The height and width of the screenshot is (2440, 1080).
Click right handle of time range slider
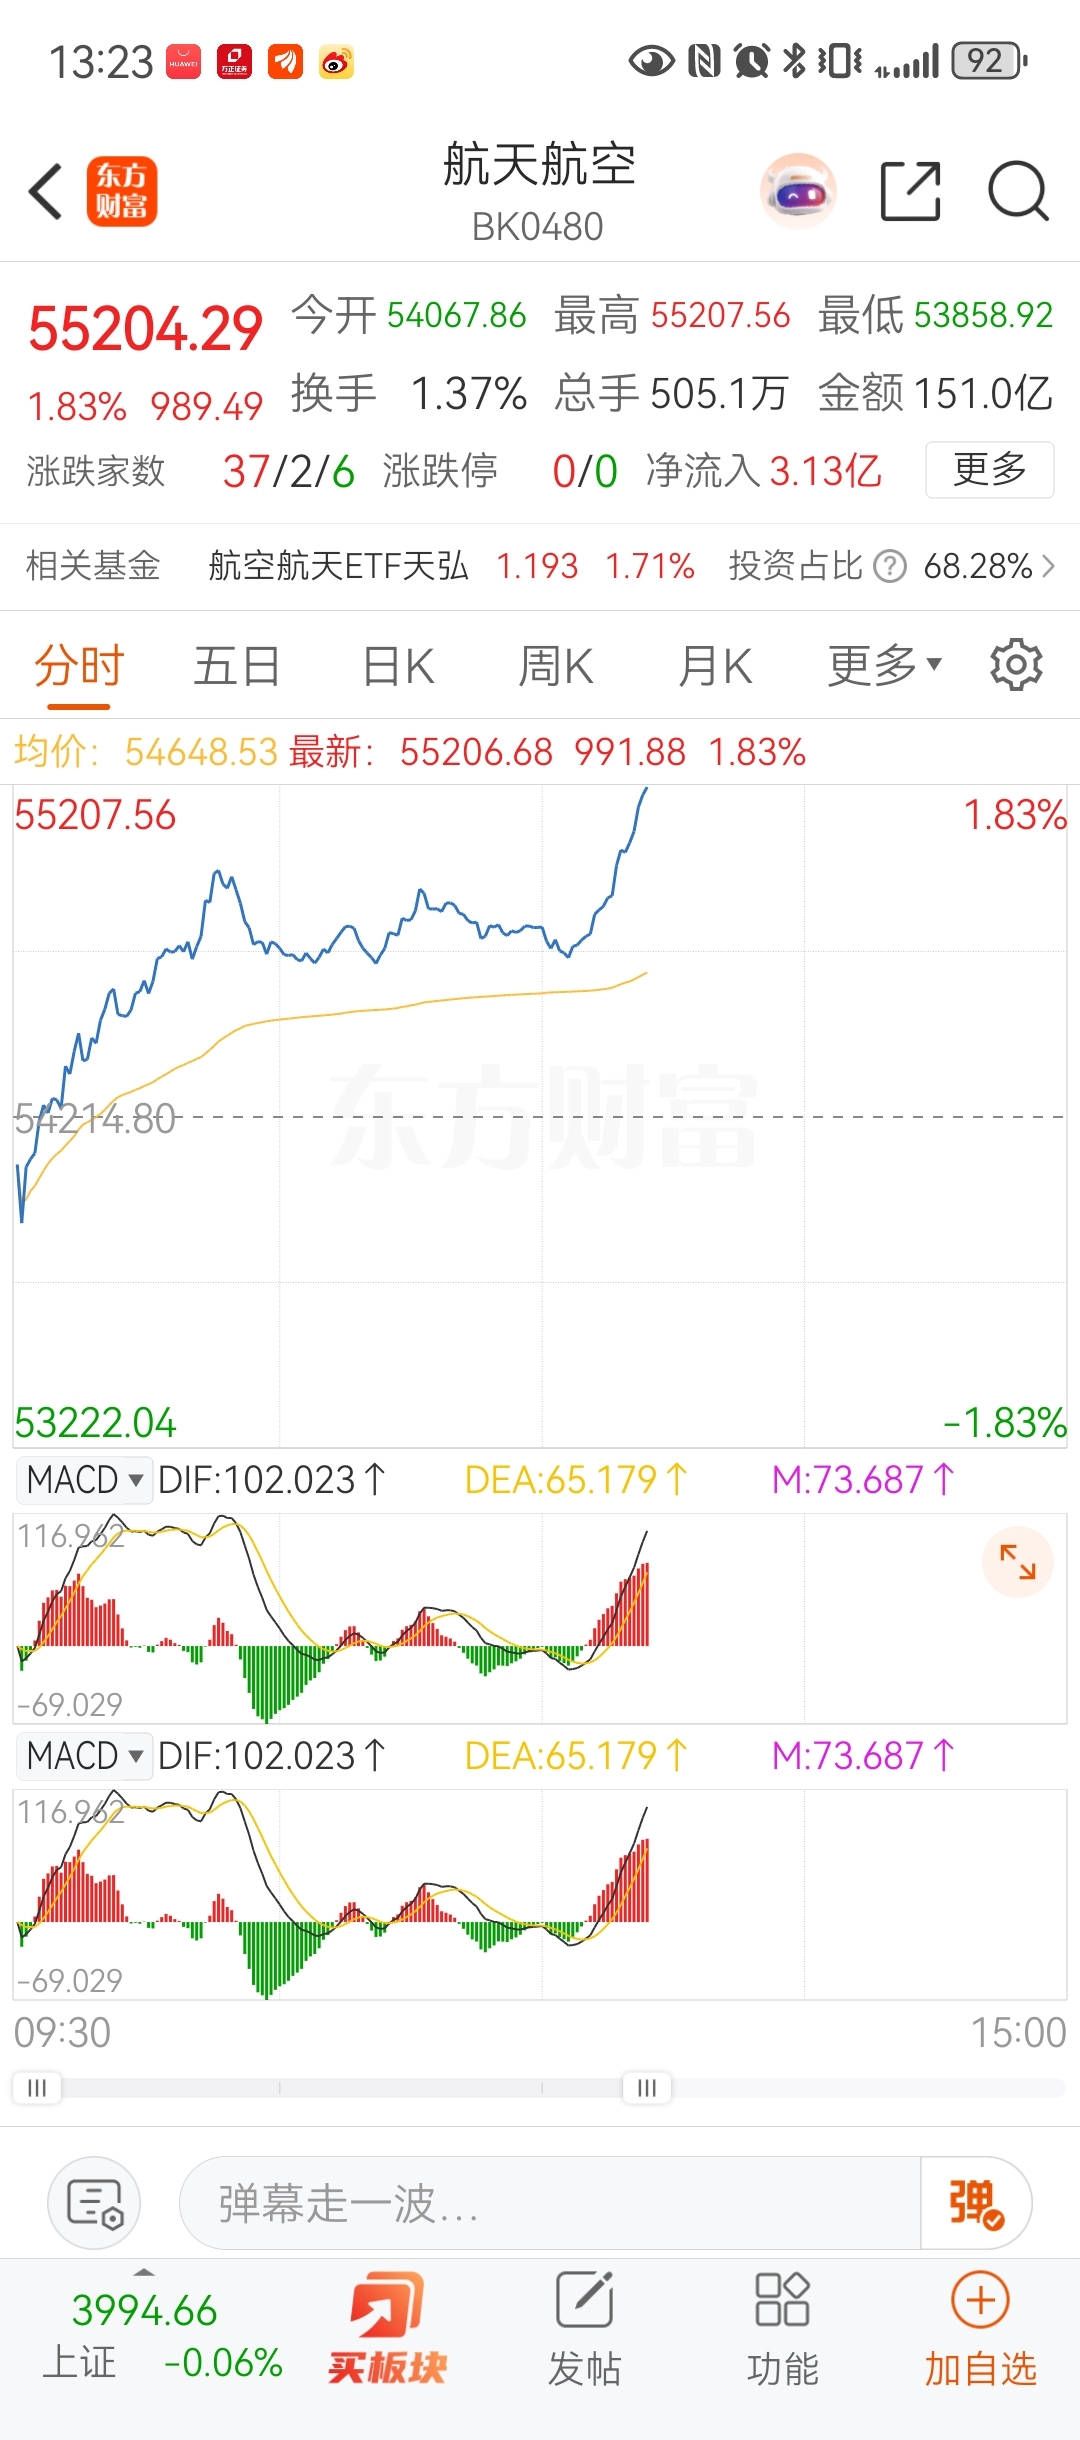click(x=647, y=2088)
